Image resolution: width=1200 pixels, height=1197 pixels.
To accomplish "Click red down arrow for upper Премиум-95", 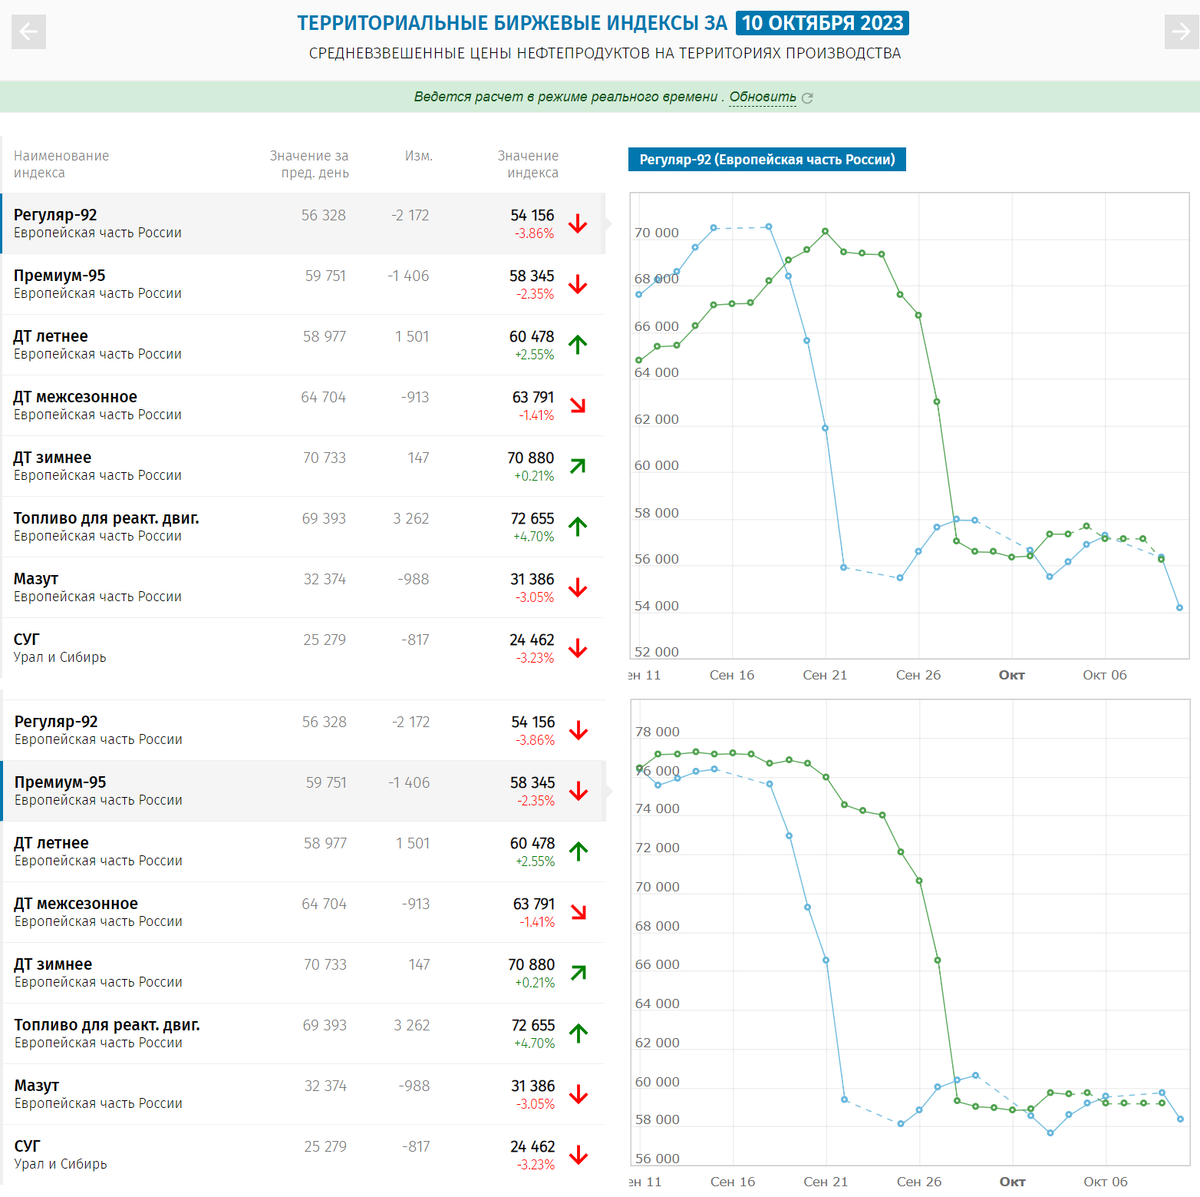I will coord(578,284).
